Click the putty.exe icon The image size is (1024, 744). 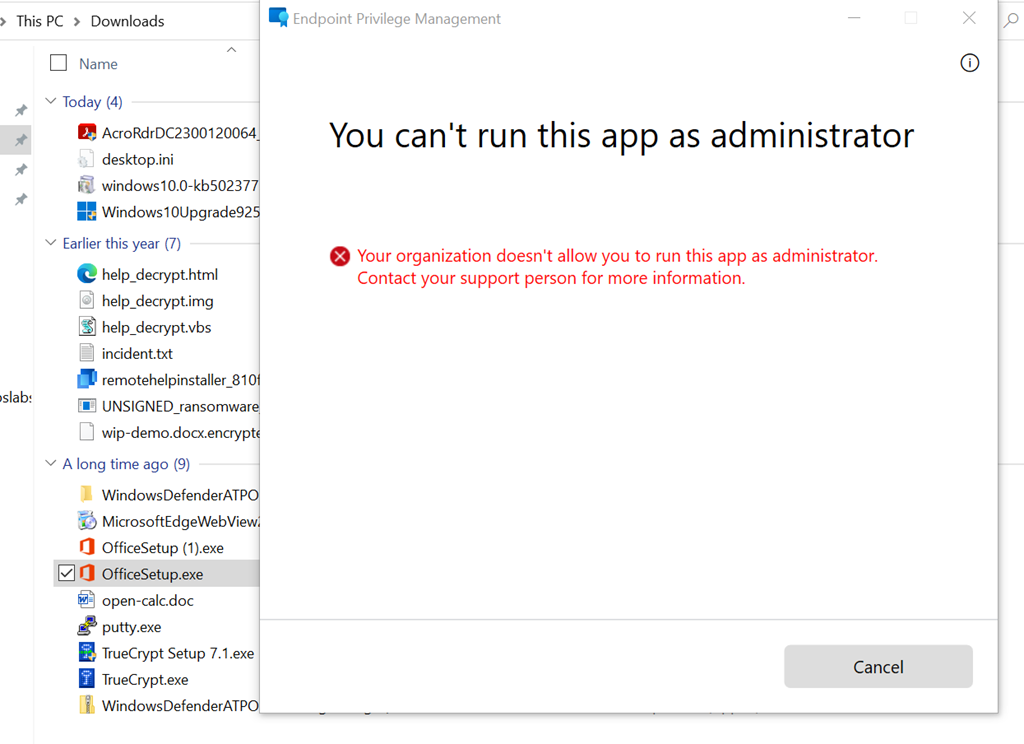(x=86, y=627)
